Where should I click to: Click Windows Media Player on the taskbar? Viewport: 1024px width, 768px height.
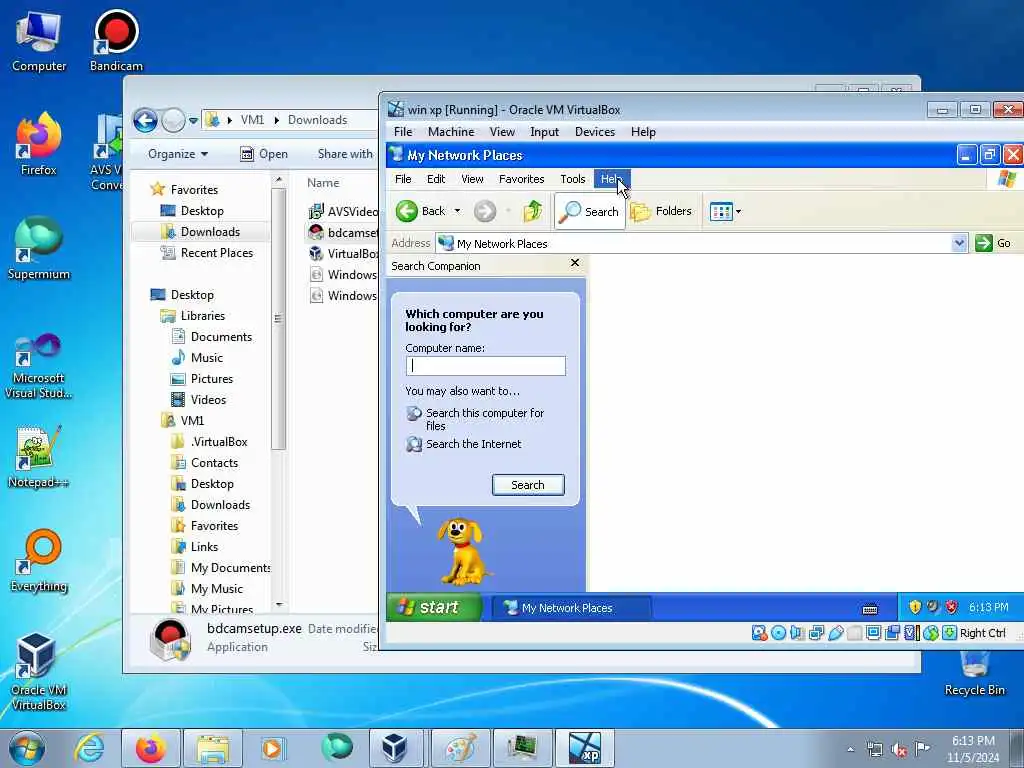[273, 748]
